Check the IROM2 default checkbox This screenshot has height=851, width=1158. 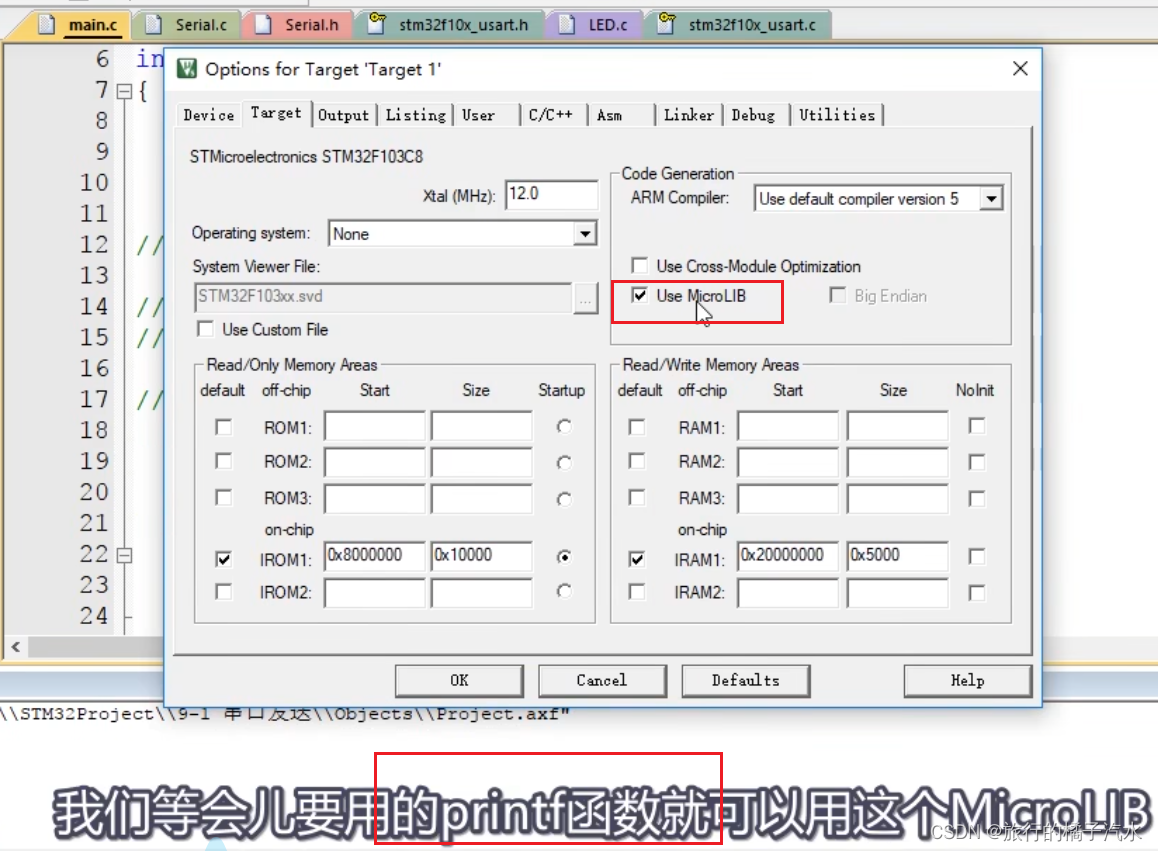tap(223, 592)
